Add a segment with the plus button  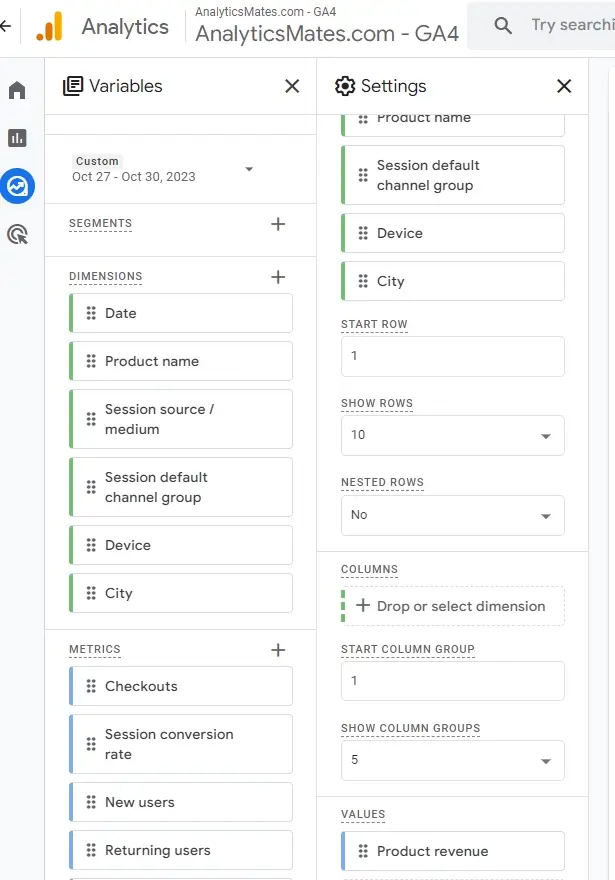tap(278, 224)
